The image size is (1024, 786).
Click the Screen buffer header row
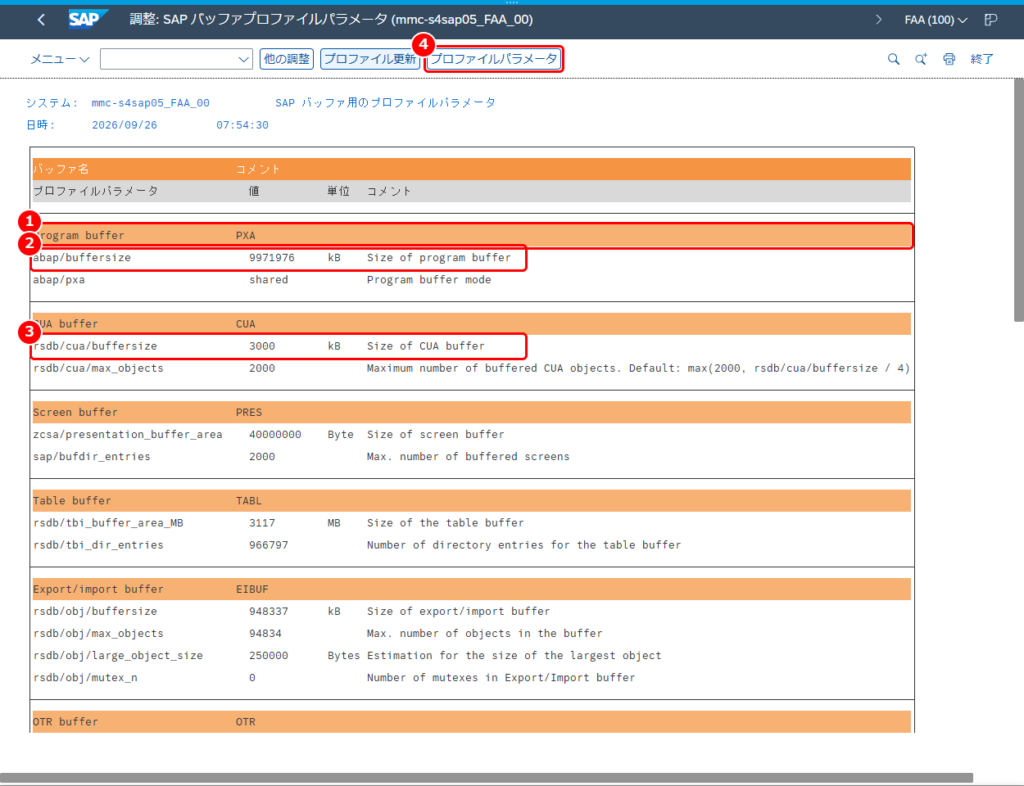pos(472,412)
